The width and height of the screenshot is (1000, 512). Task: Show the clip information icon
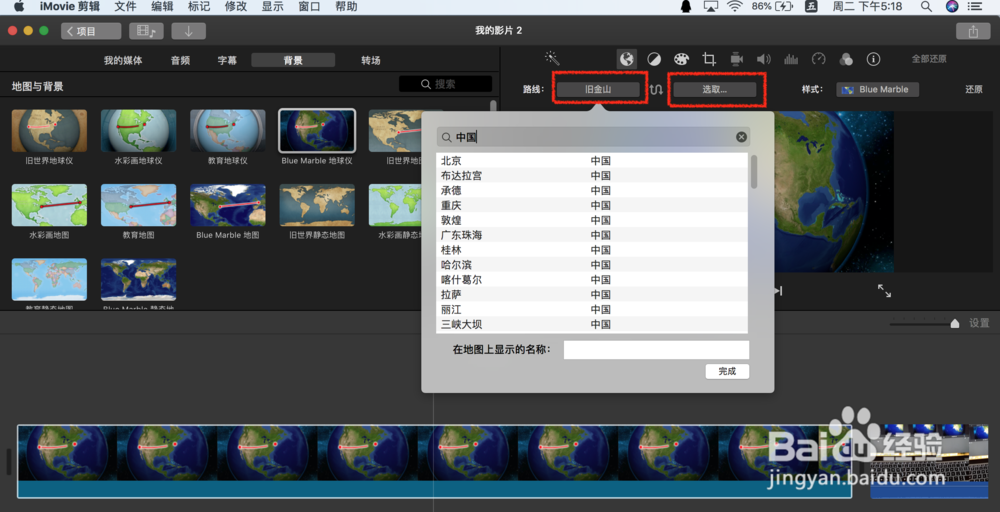(x=873, y=59)
